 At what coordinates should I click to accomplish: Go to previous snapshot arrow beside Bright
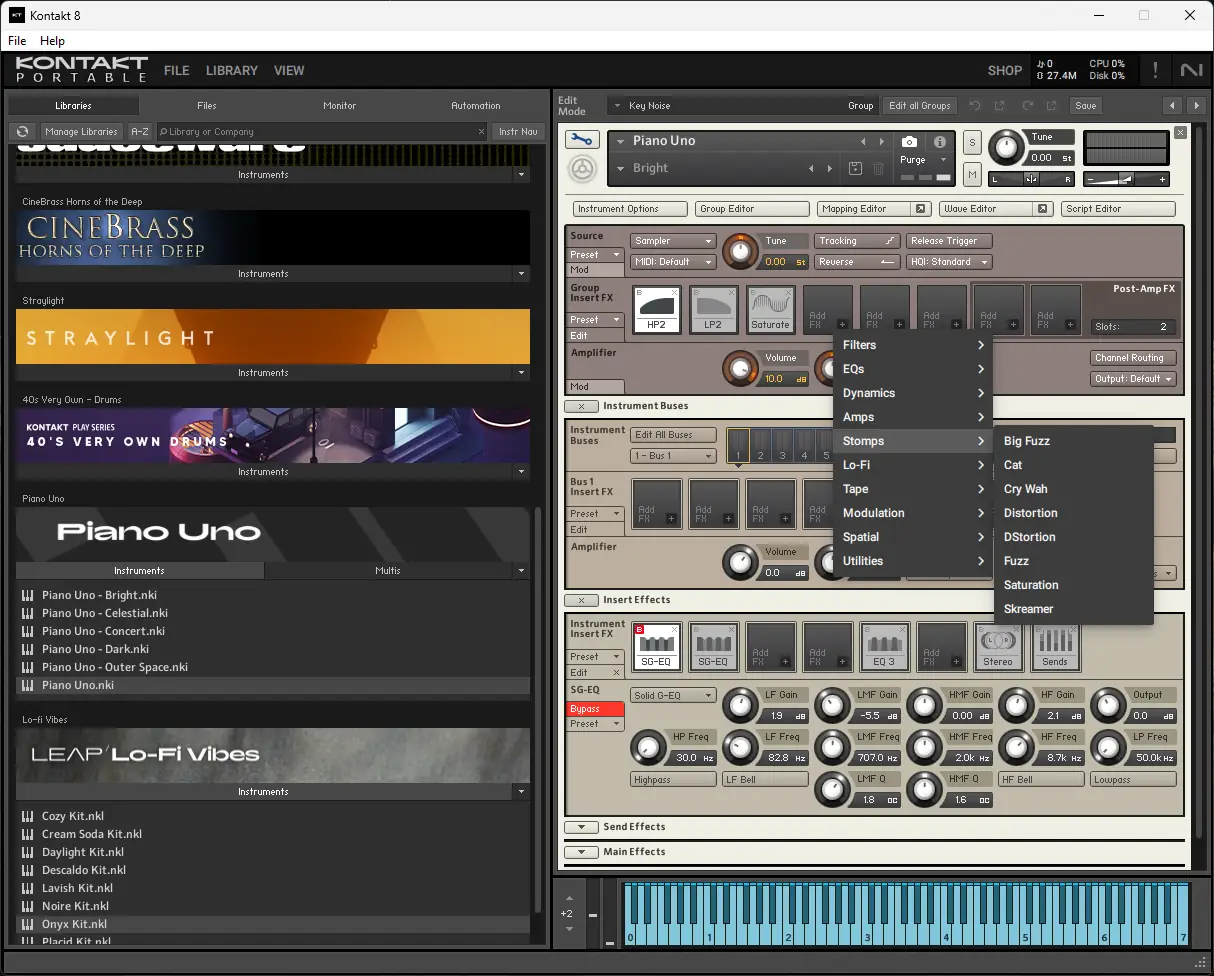(x=812, y=168)
